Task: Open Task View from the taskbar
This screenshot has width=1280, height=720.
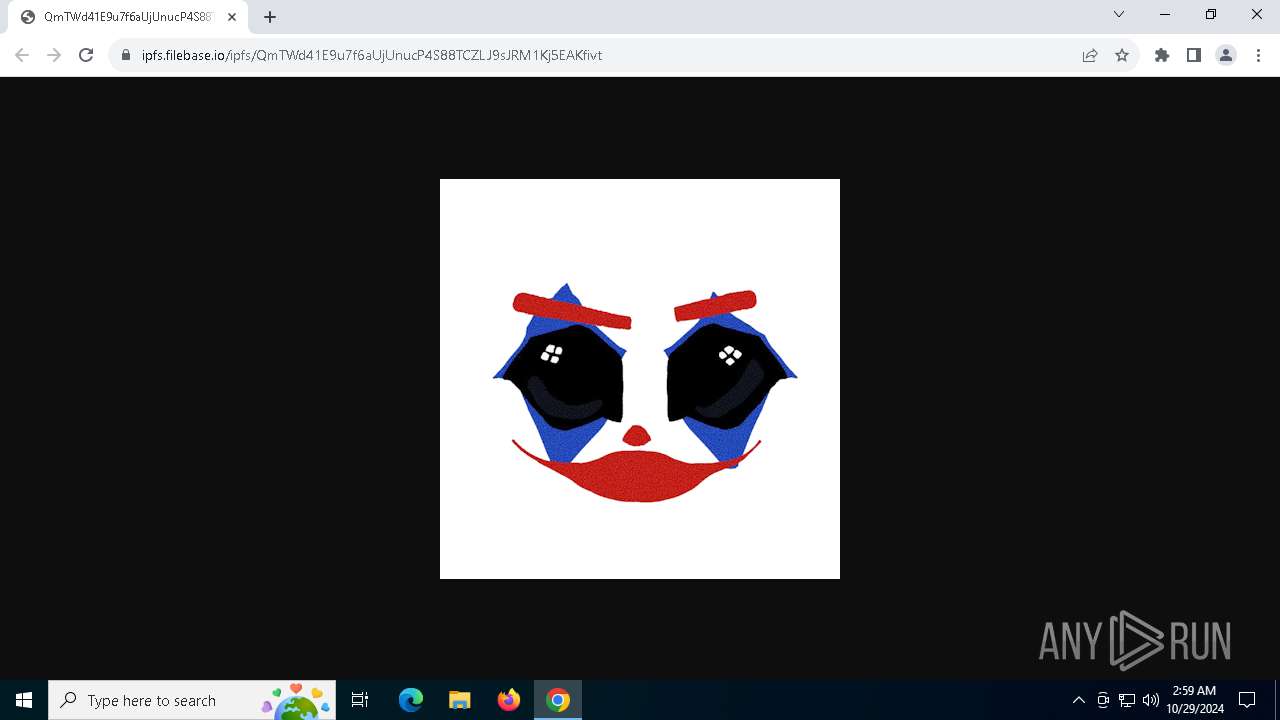Action: coord(360,700)
